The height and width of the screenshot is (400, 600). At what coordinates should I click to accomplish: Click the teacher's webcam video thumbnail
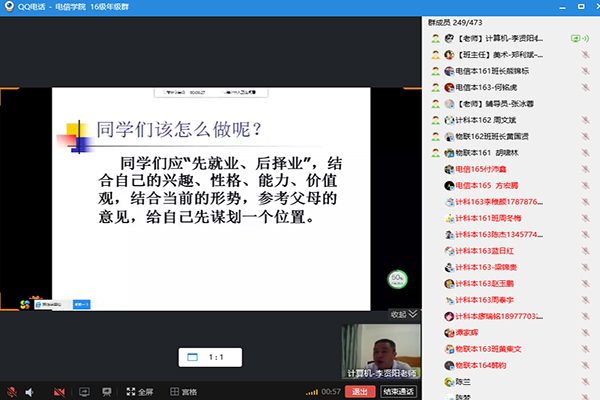(380, 352)
